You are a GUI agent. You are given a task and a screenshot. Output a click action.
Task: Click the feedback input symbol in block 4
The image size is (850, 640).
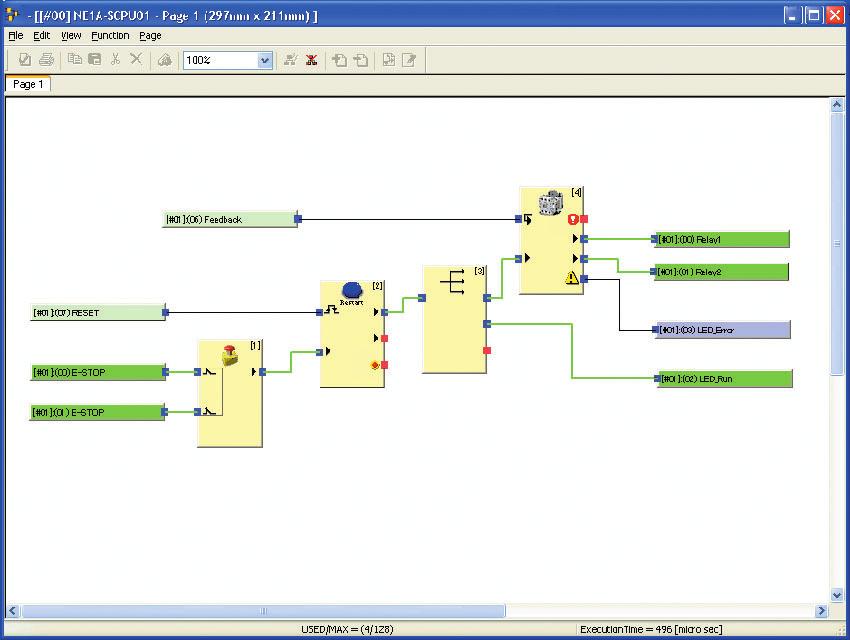pyautogui.click(x=527, y=219)
